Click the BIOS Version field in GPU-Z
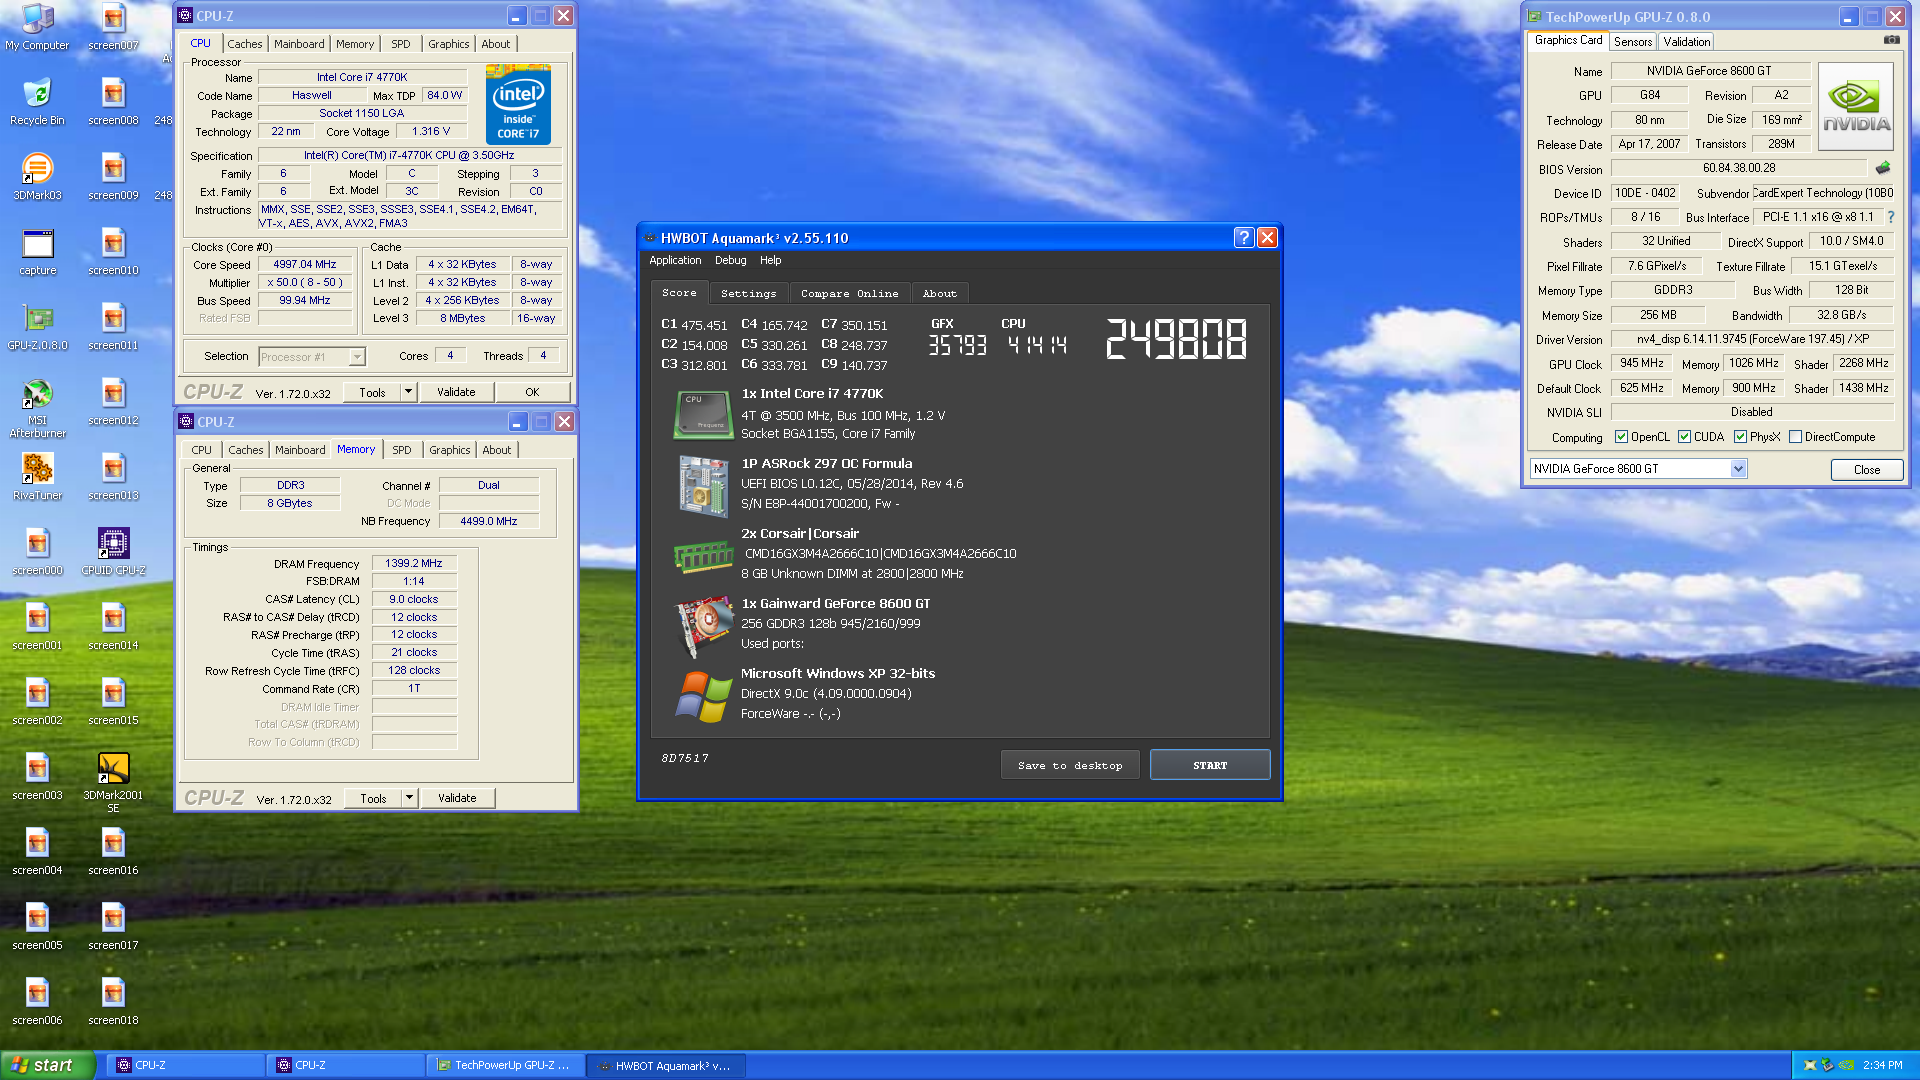Image resolution: width=1920 pixels, height=1080 pixels. pos(1739,168)
